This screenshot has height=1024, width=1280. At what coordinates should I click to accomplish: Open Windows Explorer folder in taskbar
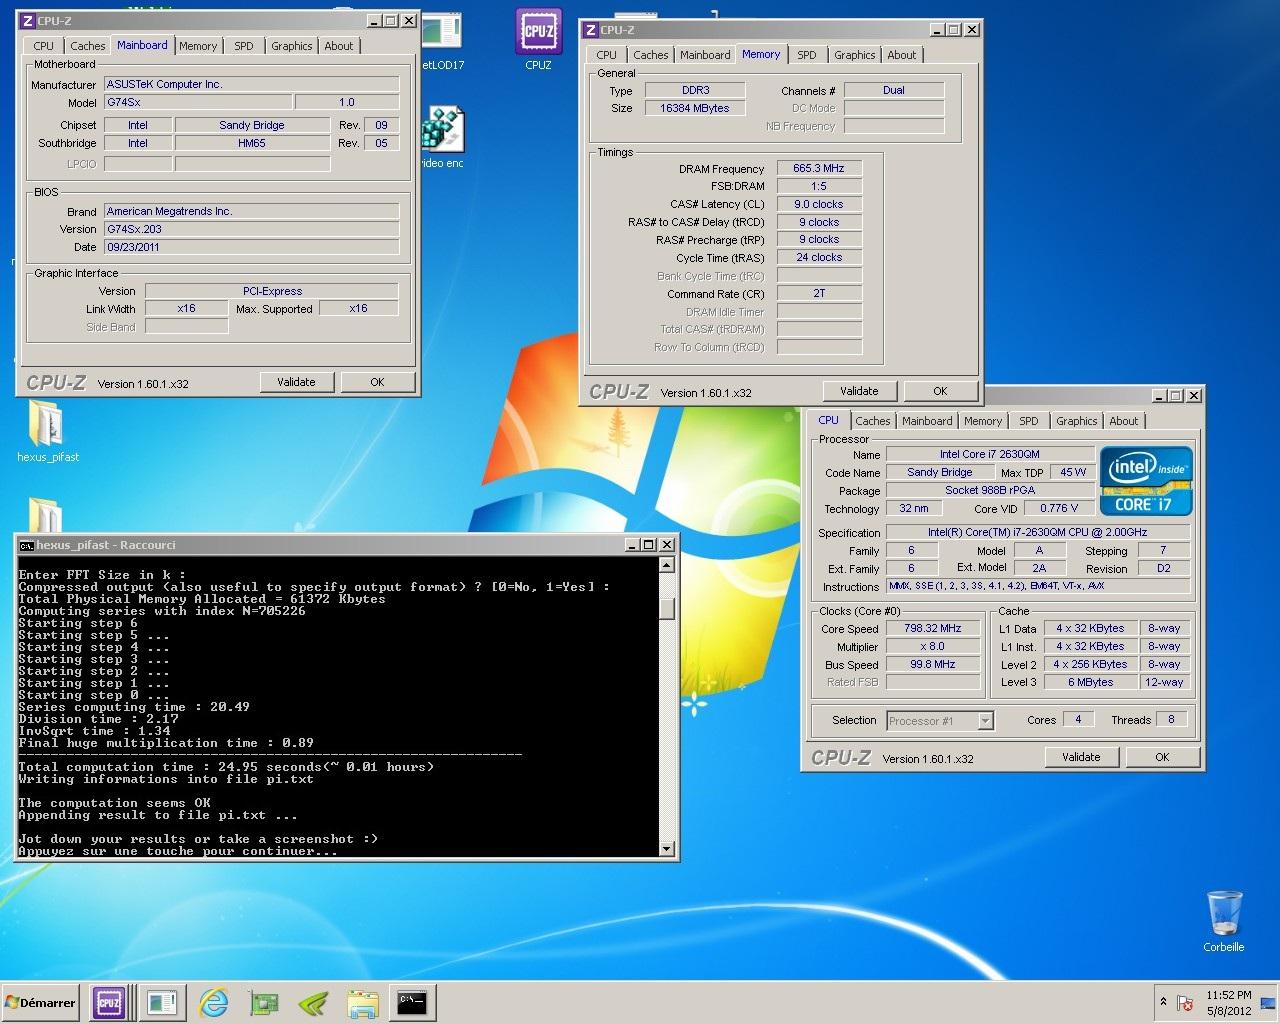coord(363,1002)
